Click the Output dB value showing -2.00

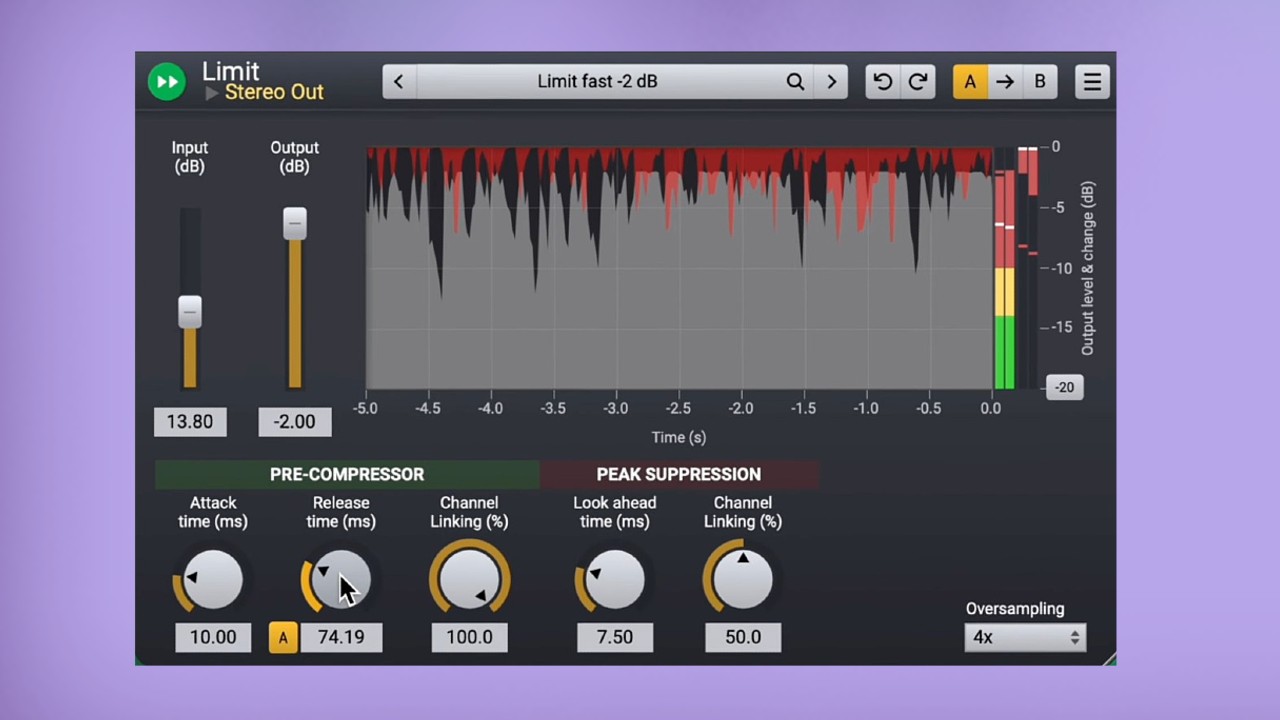pyautogui.click(x=294, y=421)
